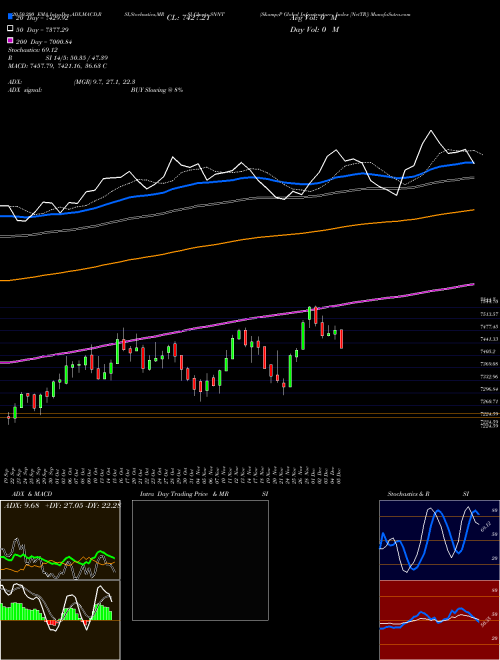The image size is (500, 660).
Task: Click the 'Avg Vol: 0 M' readout
Action: (x=314, y=18)
